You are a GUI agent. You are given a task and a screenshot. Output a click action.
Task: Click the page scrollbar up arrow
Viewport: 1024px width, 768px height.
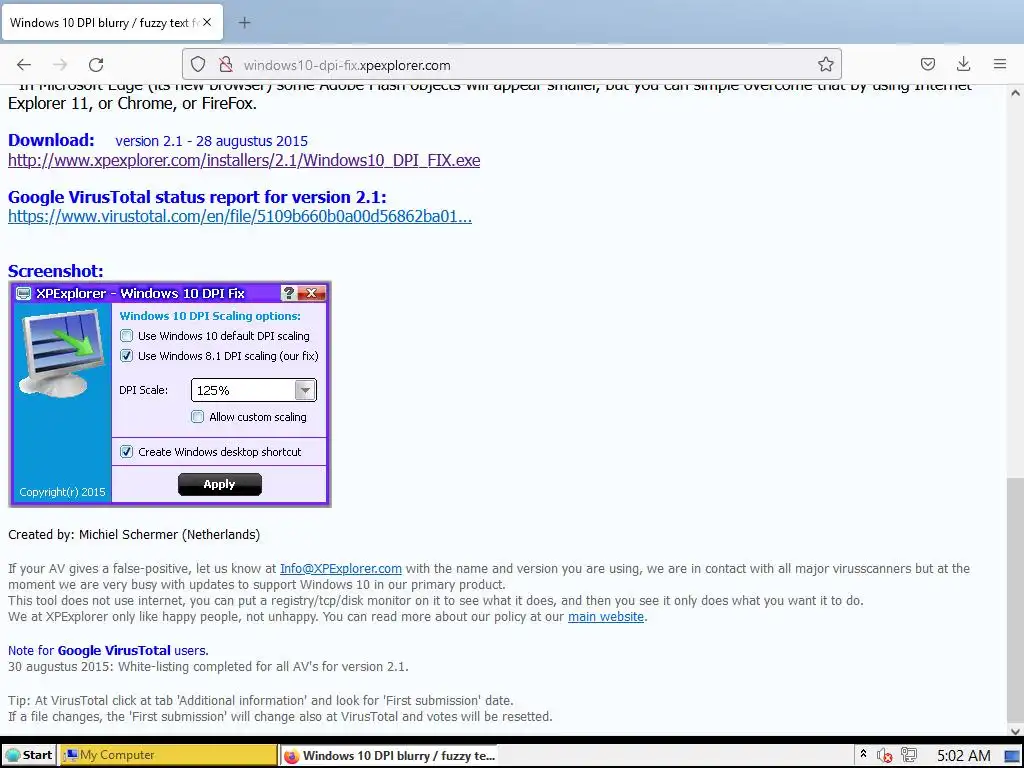coord(1016,93)
